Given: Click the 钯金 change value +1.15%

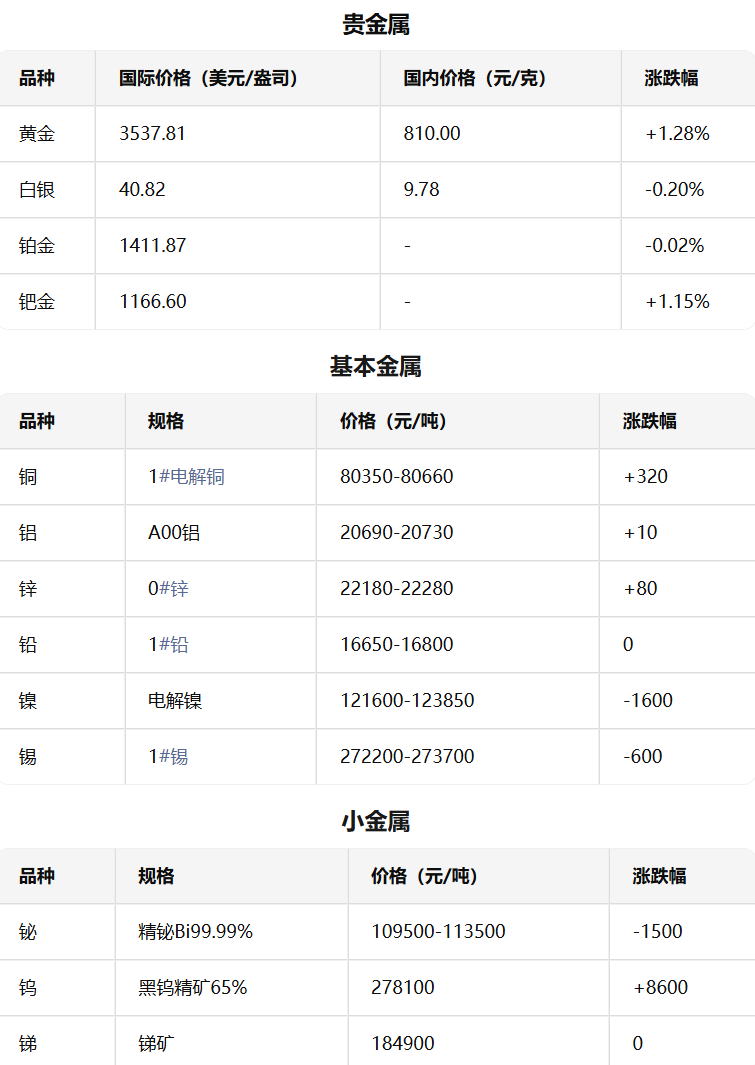Looking at the screenshot, I should [677, 302].
